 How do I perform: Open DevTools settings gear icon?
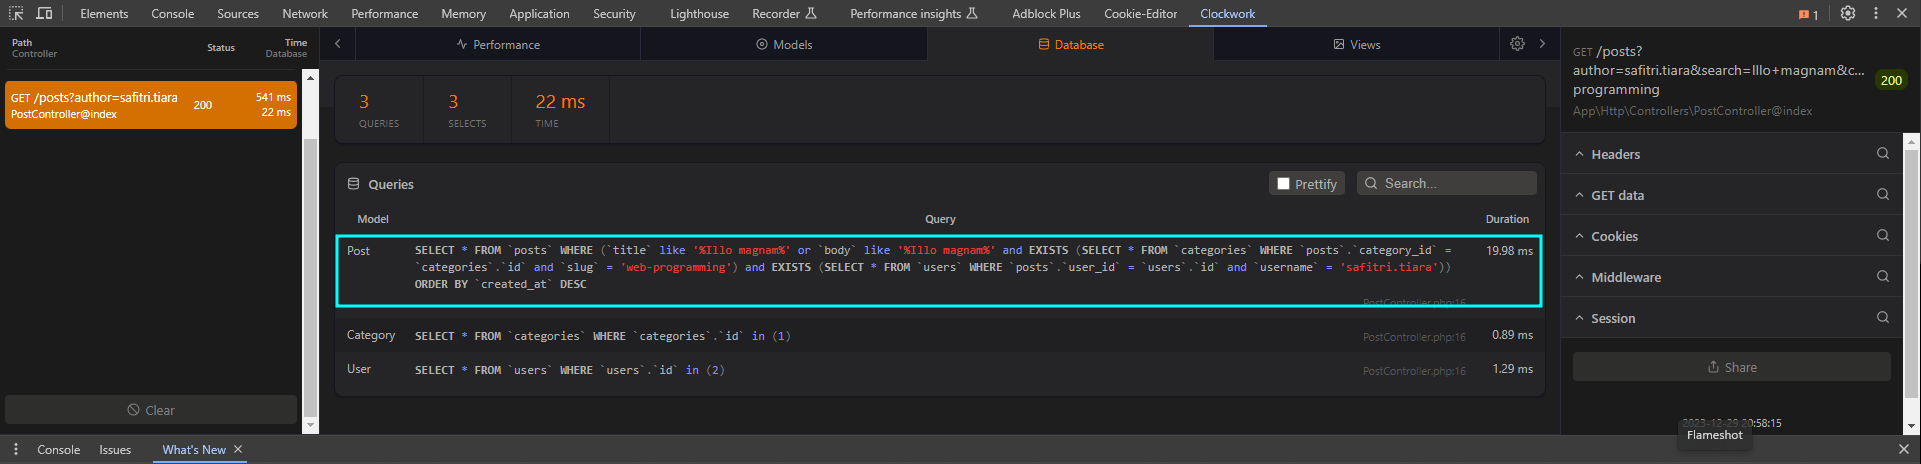[x=1848, y=13]
